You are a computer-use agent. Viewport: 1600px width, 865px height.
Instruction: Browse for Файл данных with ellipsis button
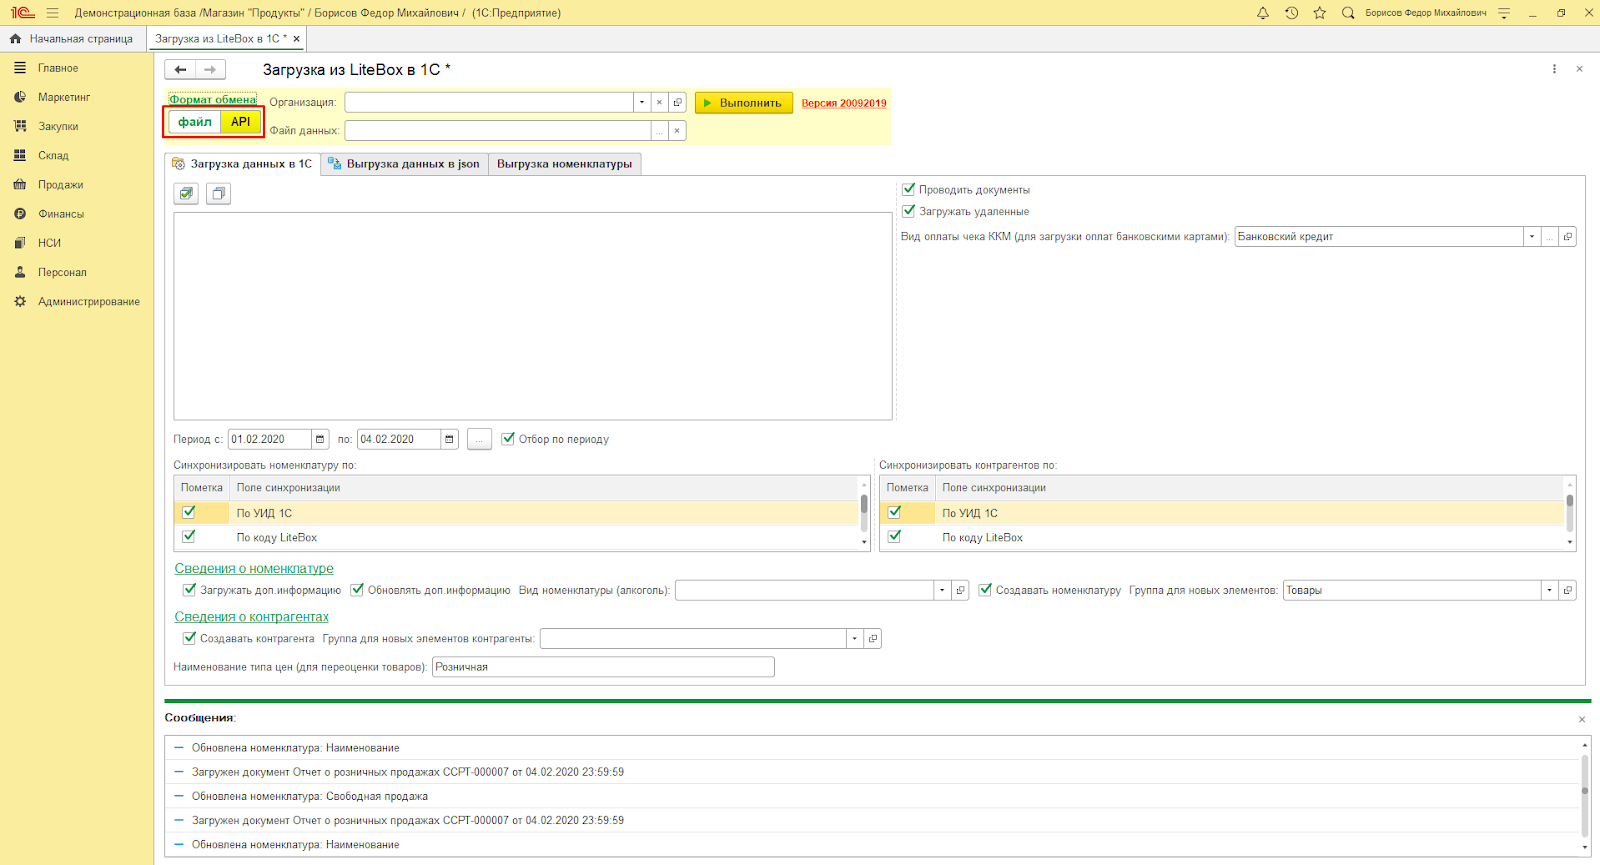click(x=659, y=131)
